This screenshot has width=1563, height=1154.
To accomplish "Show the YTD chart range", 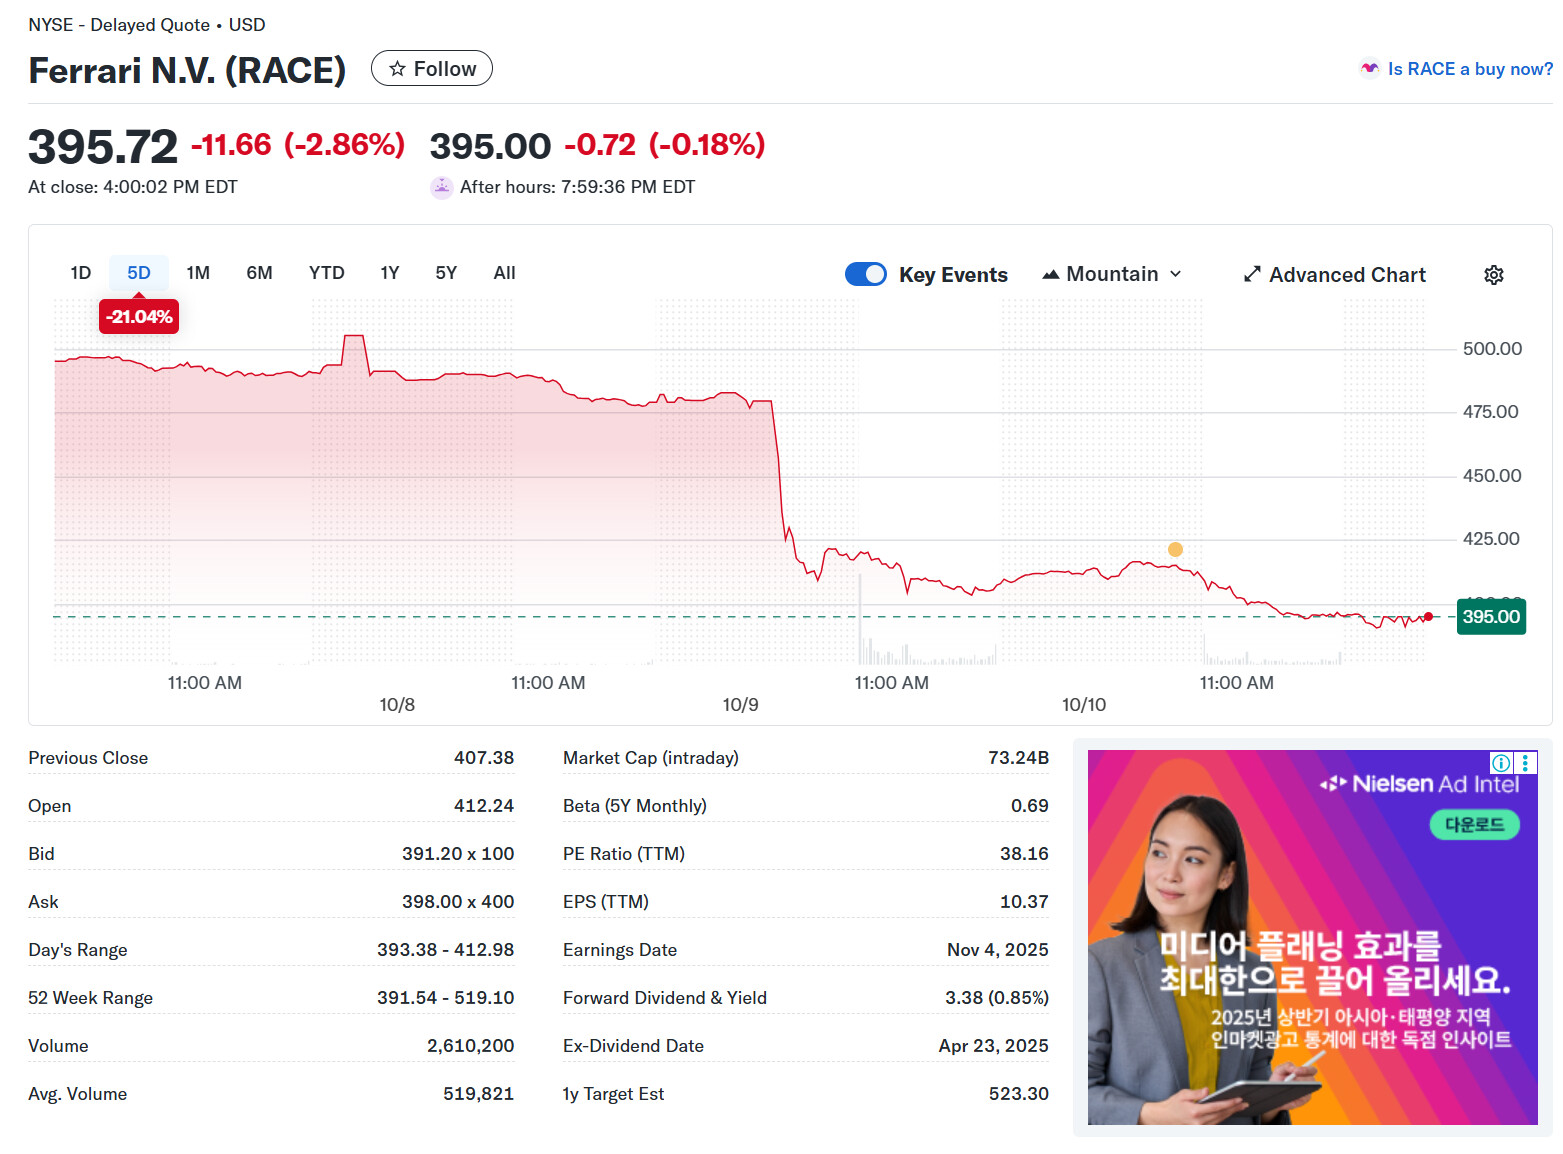I will 326,273.
